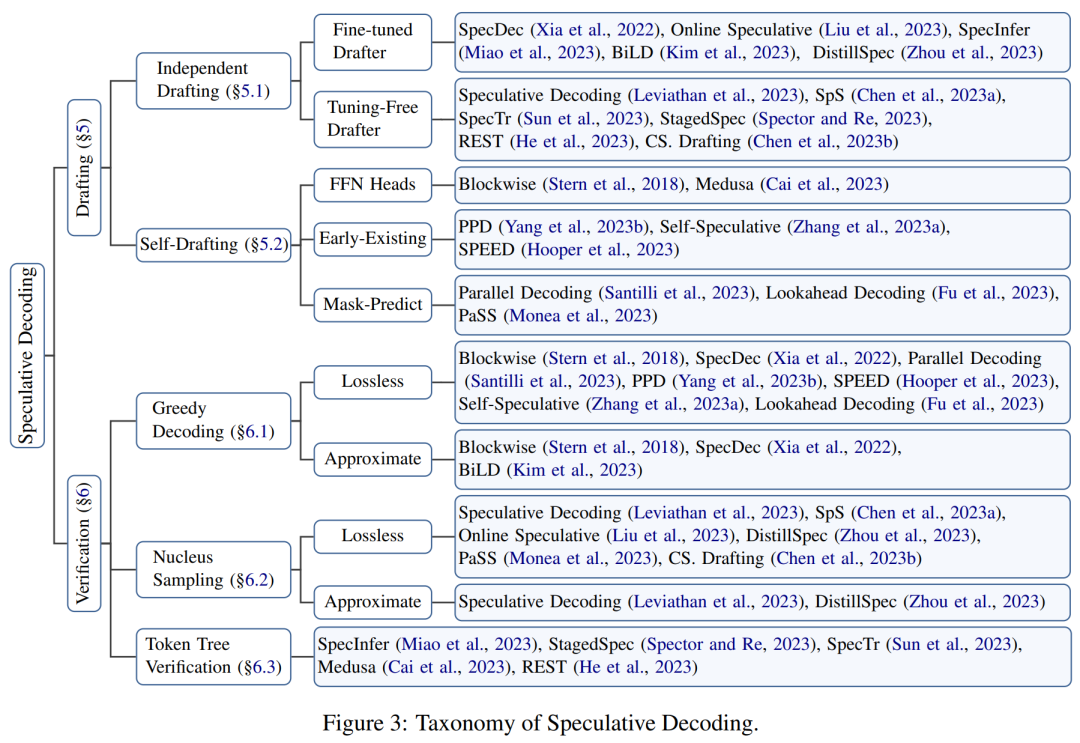Screen dimensions: 1080x743
Task: Select the Verification (§6) node
Action: [84, 543]
